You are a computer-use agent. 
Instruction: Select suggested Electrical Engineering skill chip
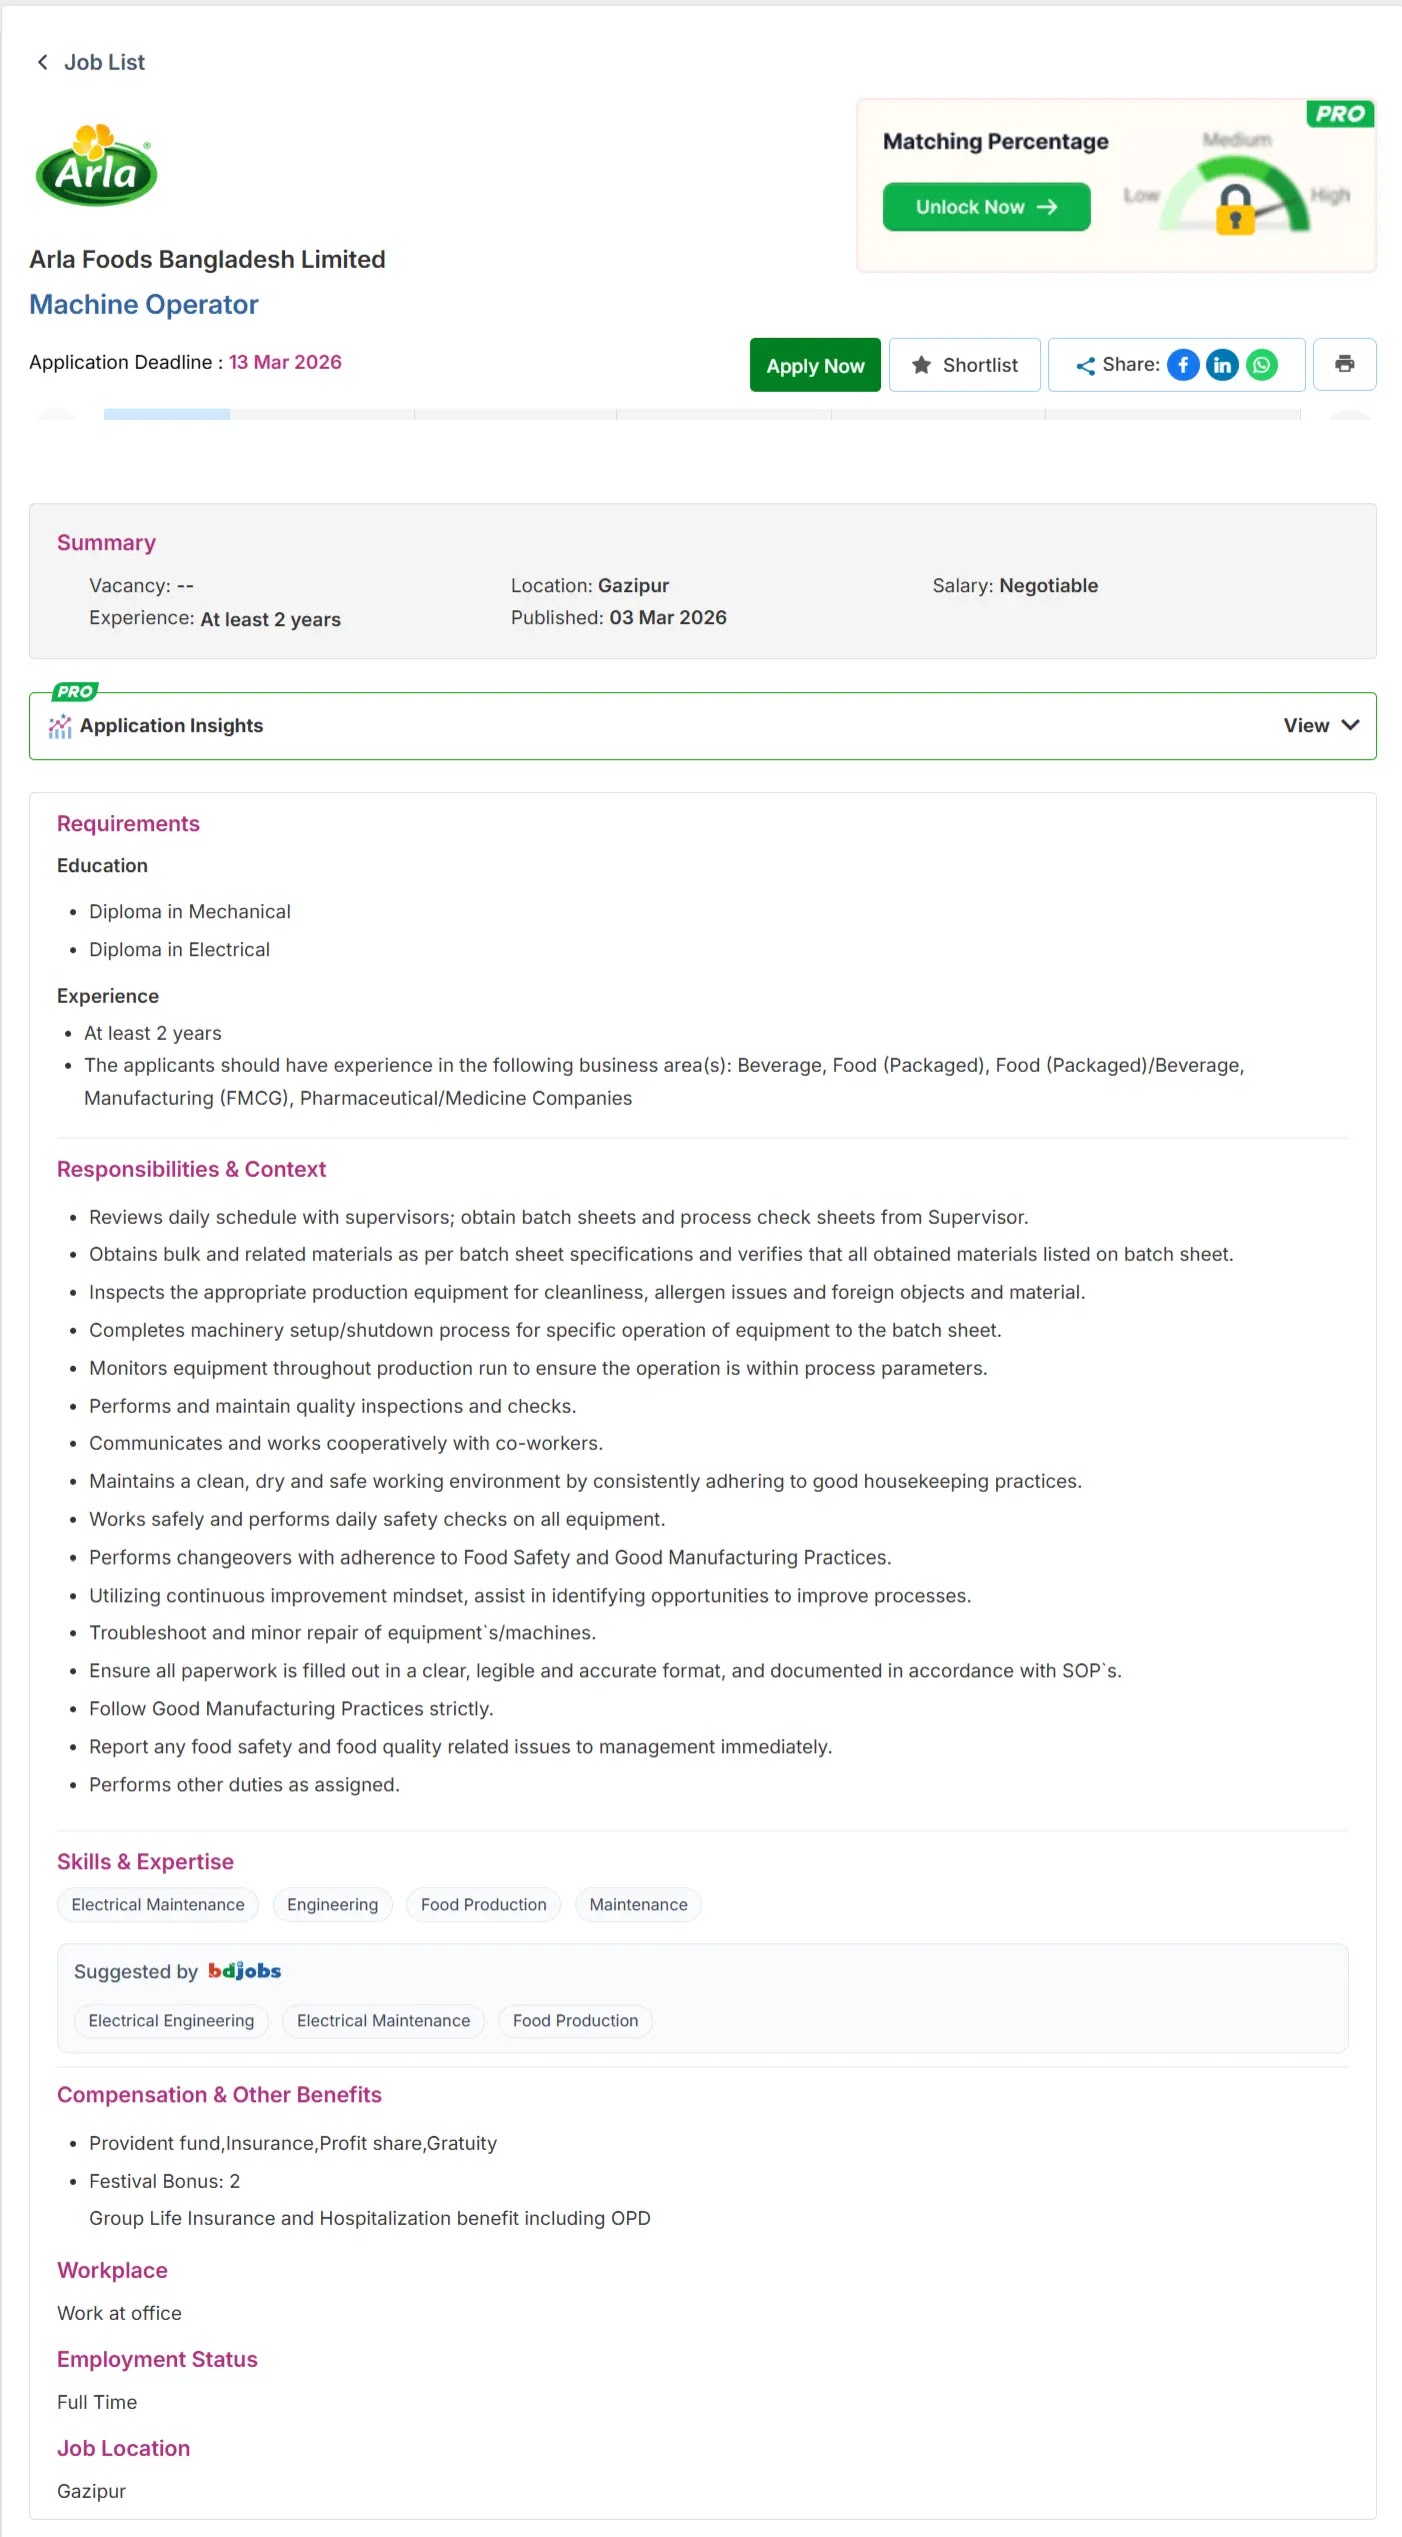tap(171, 2021)
